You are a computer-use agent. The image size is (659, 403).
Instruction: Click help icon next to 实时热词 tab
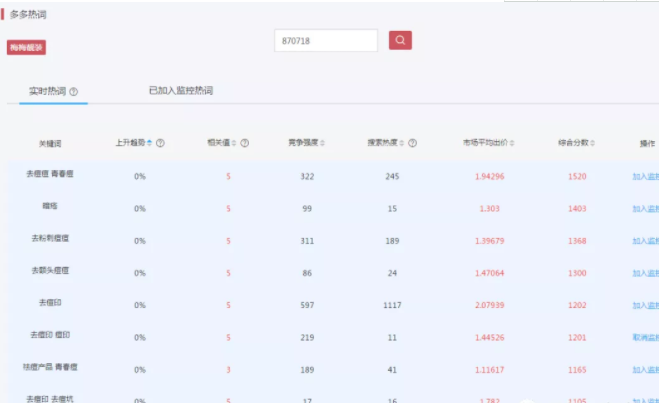[x=74, y=91]
